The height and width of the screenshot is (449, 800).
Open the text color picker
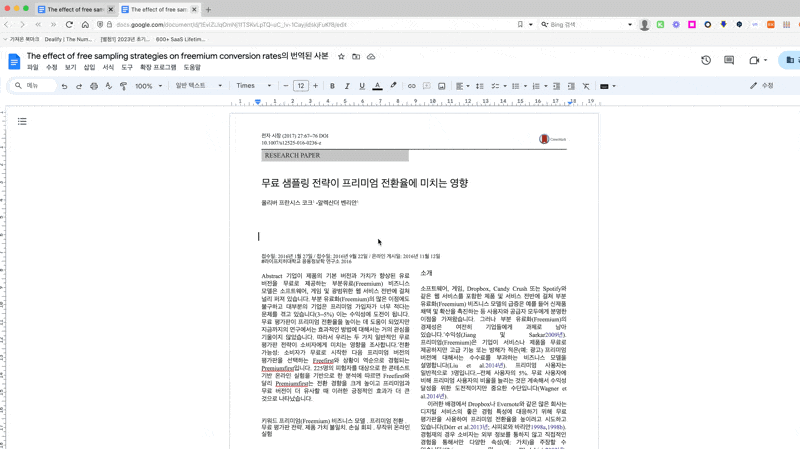coord(378,86)
